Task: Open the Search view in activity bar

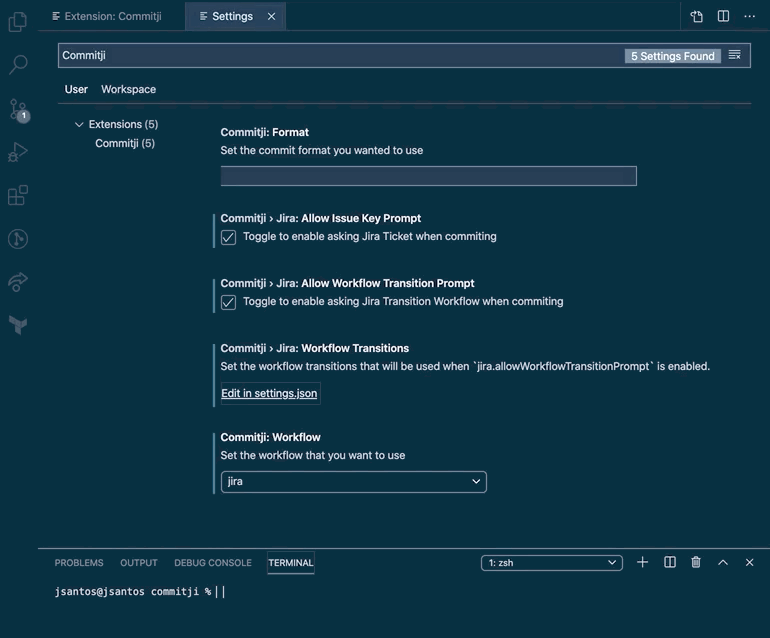Action: [18, 64]
